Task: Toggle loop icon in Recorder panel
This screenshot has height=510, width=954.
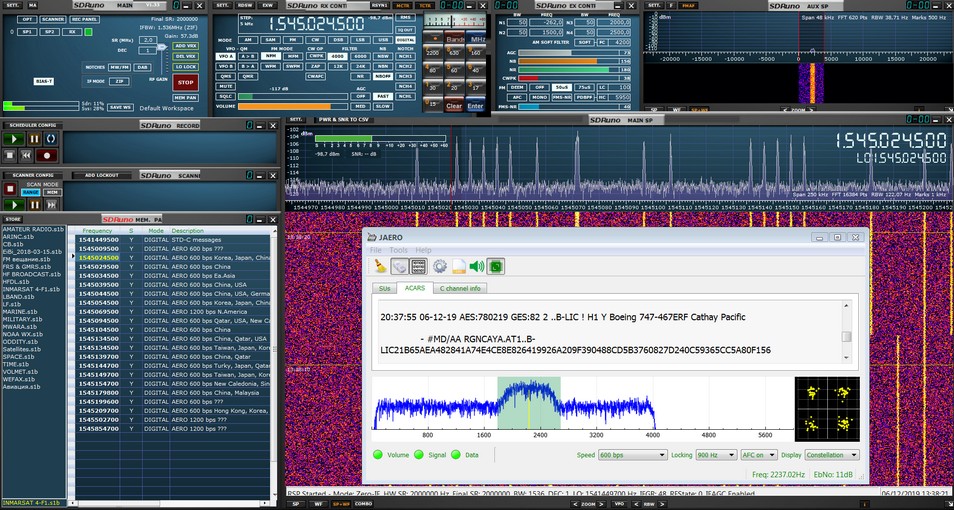Action: 50,139
